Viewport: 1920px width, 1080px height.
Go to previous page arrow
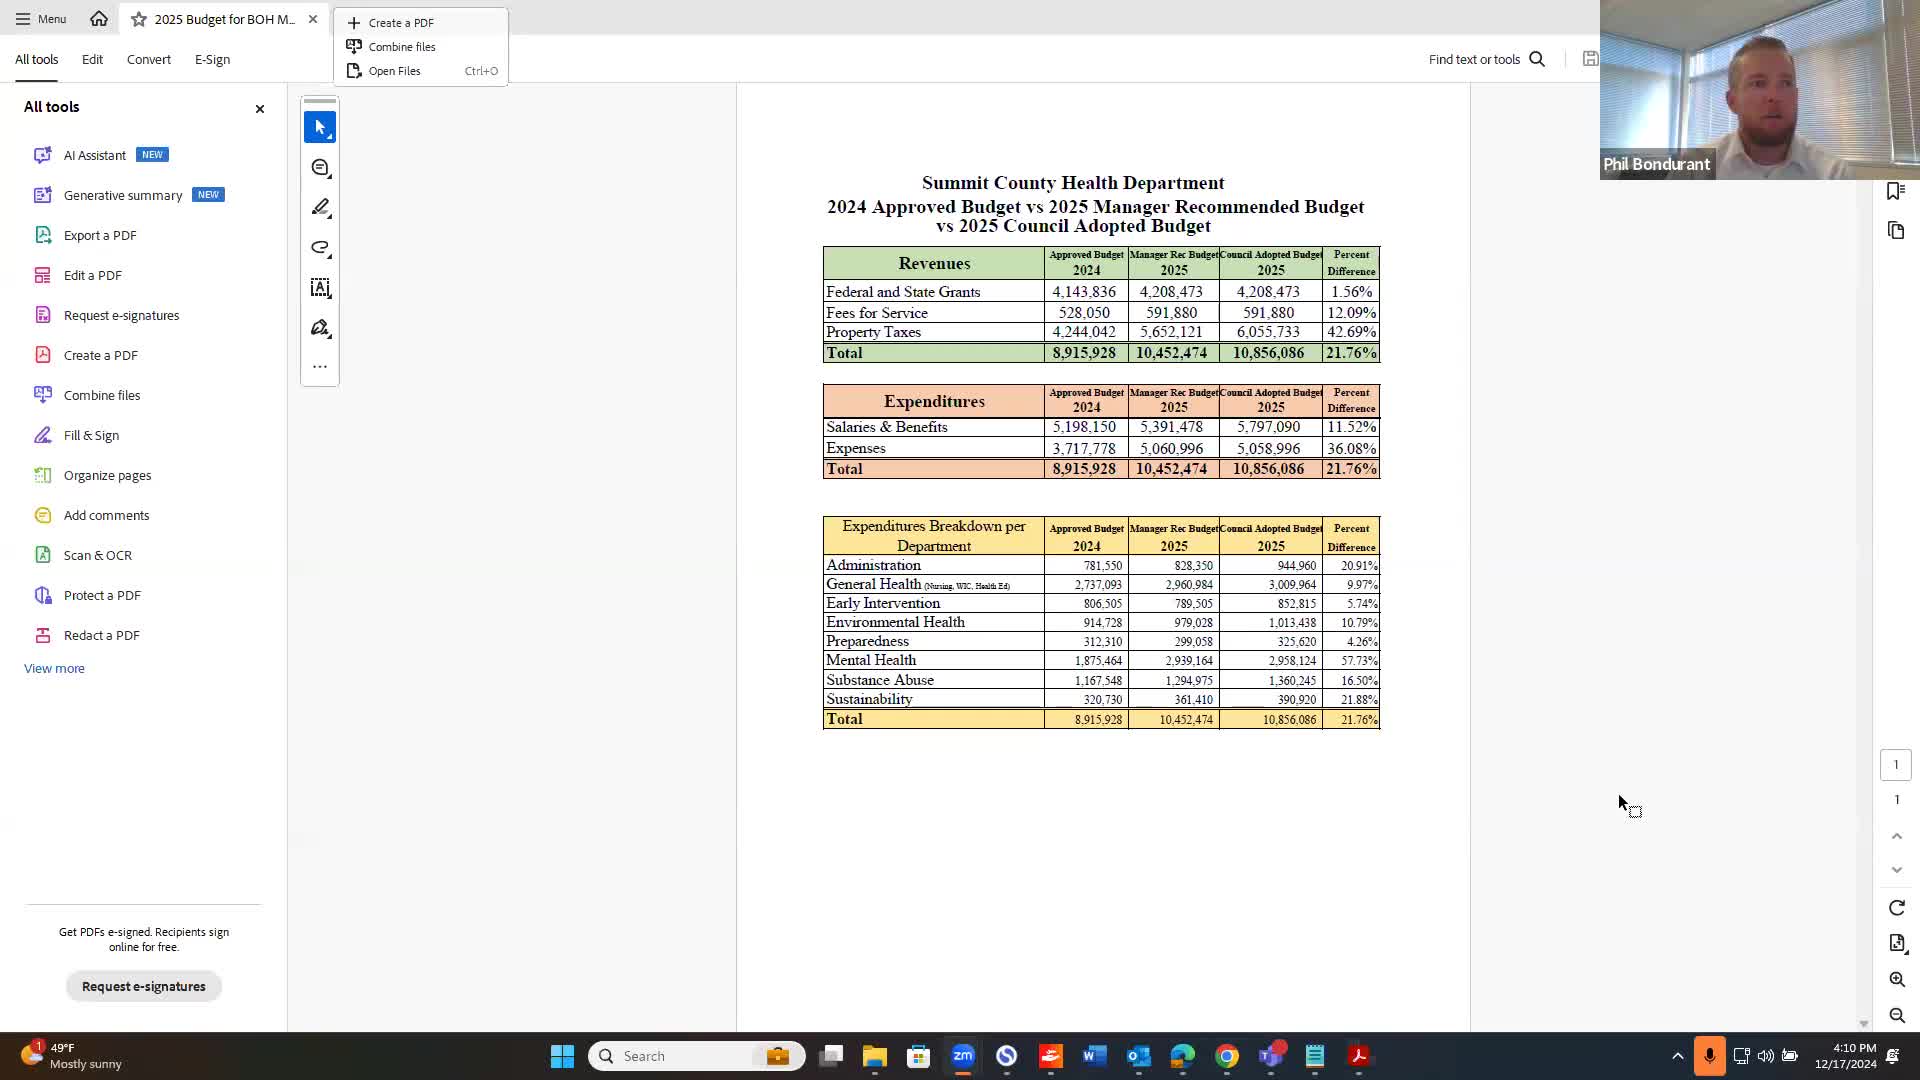coord(1897,836)
